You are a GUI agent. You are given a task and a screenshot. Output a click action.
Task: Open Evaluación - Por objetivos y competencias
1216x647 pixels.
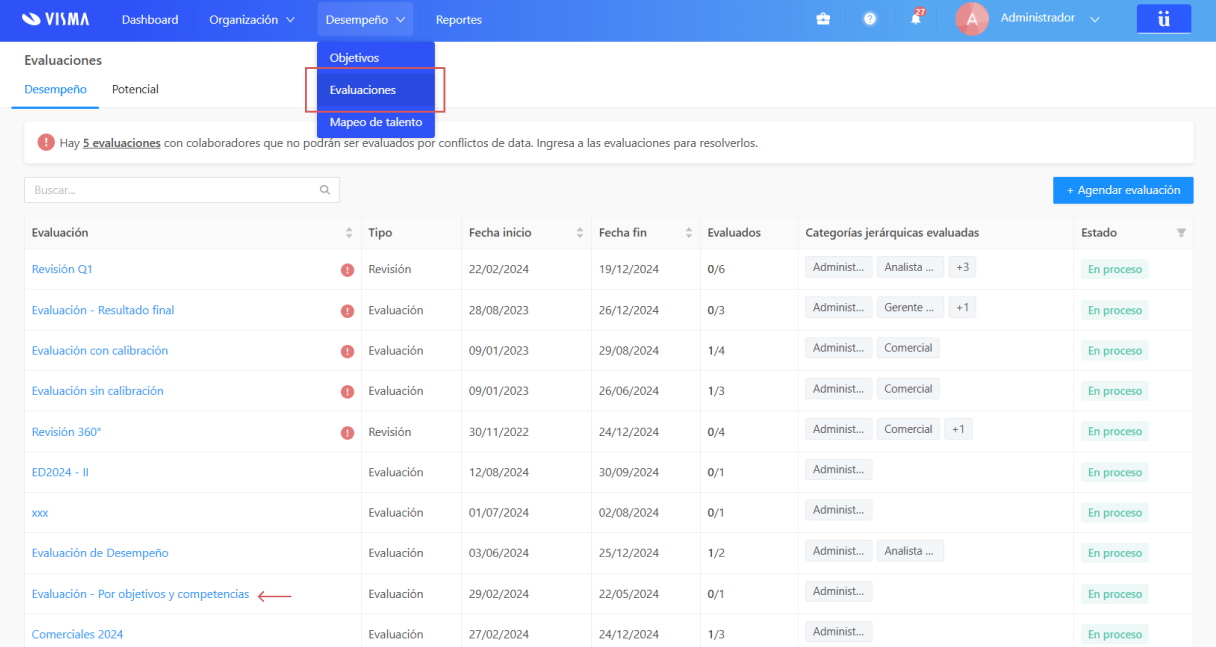pos(140,594)
